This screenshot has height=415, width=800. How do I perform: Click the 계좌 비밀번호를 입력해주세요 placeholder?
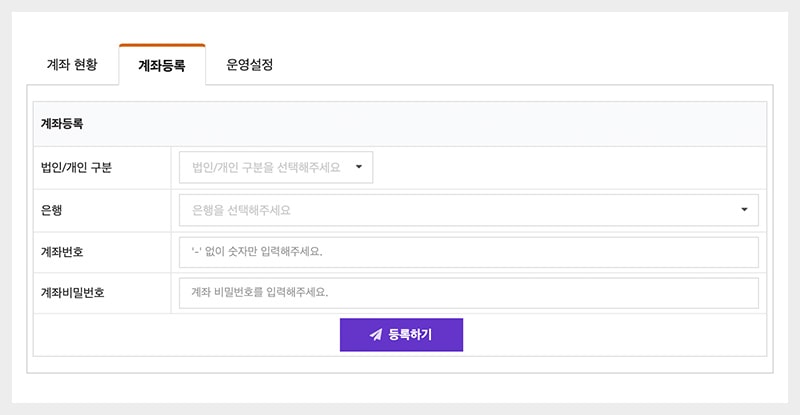[x=260, y=293]
